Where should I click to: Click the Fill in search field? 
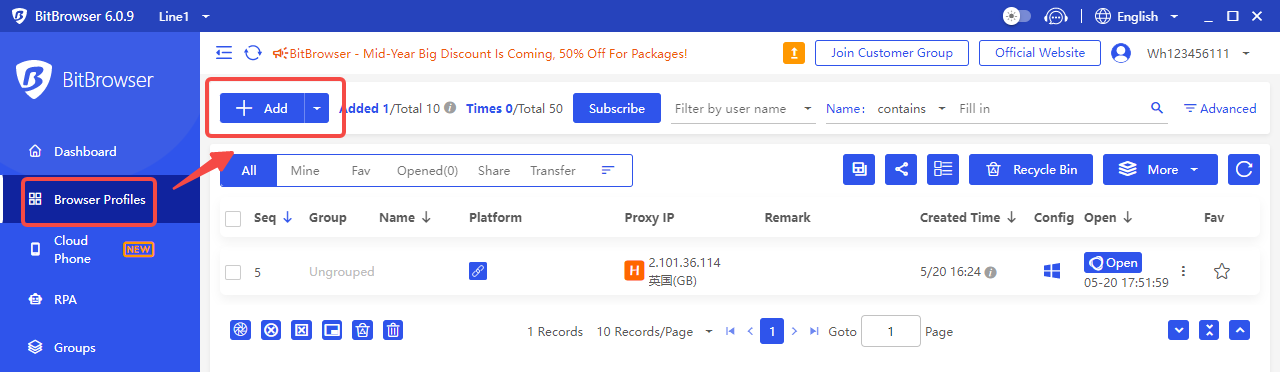click(1050, 108)
